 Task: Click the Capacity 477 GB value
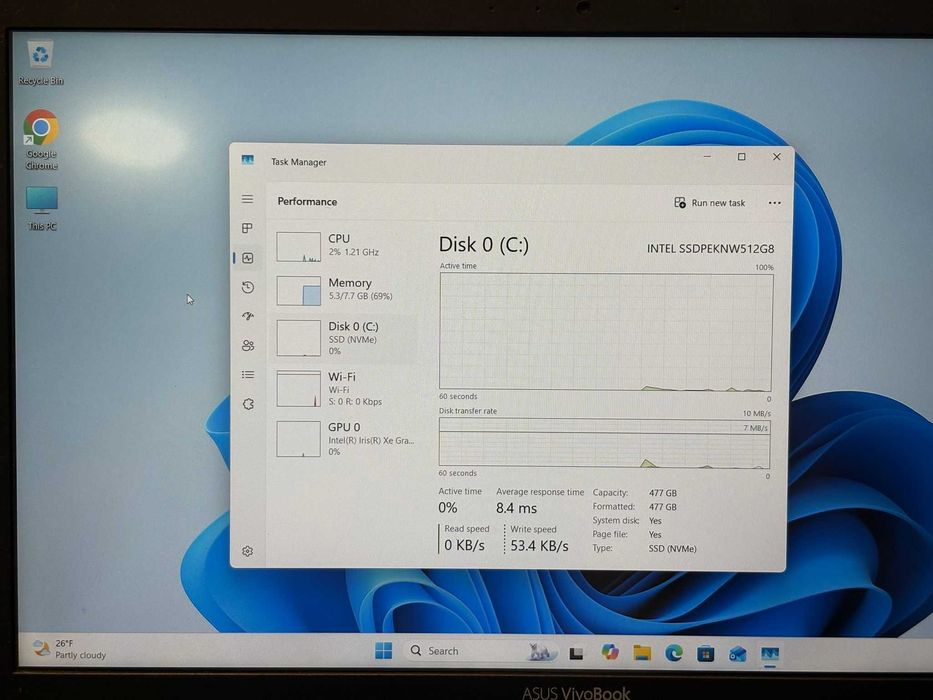coord(663,493)
